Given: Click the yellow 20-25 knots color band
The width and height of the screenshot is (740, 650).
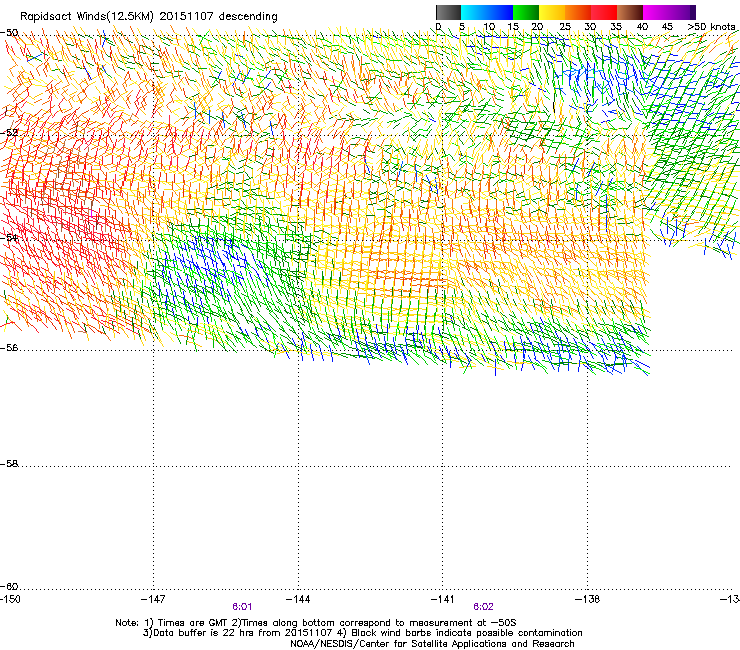Looking at the screenshot, I should click(x=552, y=12).
